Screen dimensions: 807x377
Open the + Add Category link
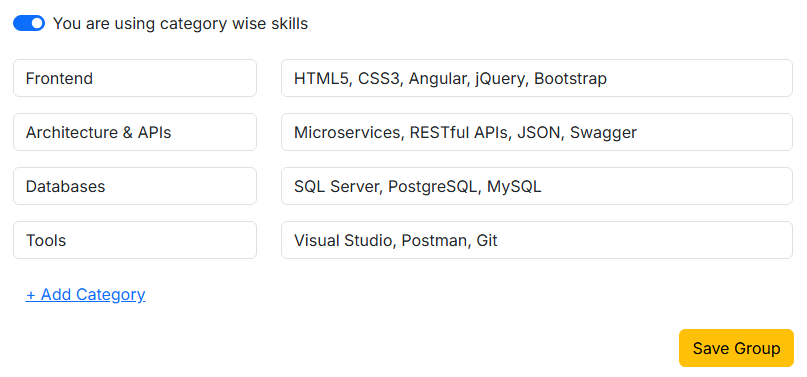[x=85, y=295]
